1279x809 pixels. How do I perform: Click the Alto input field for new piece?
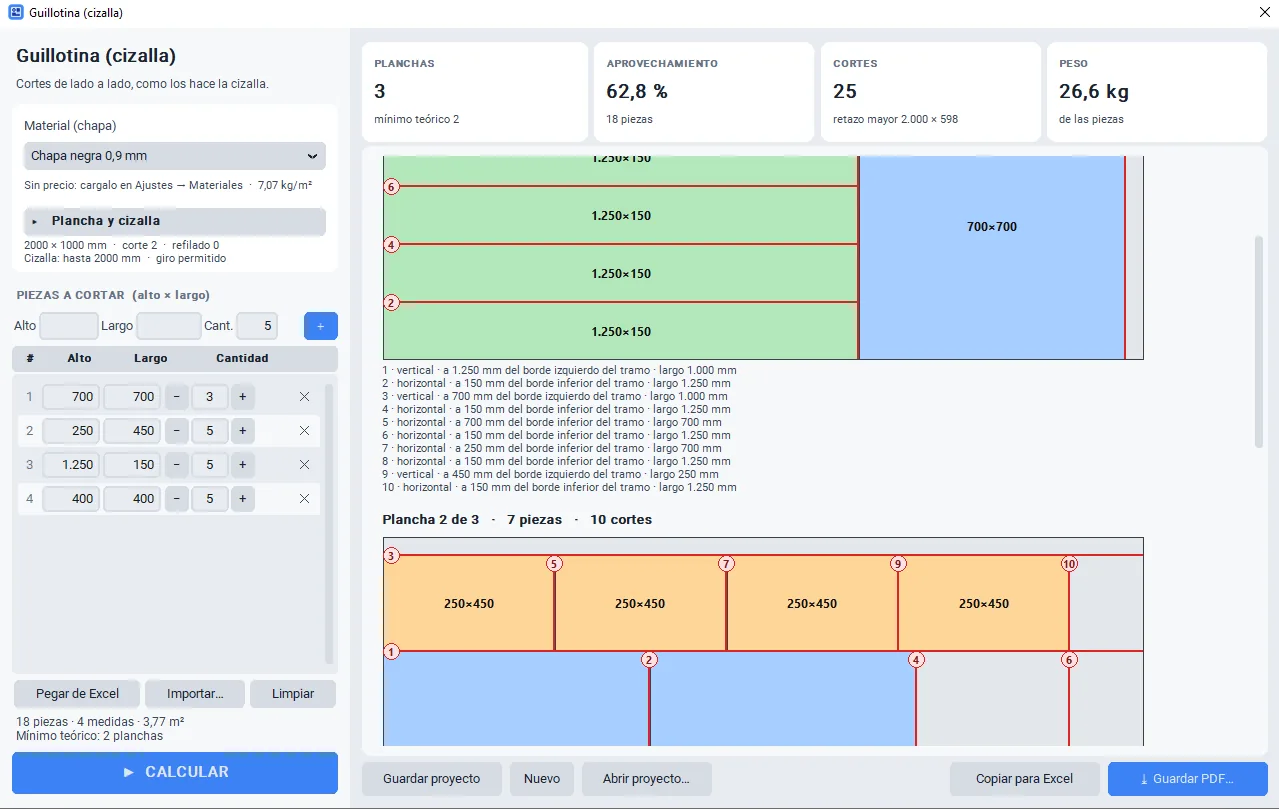[x=69, y=326]
